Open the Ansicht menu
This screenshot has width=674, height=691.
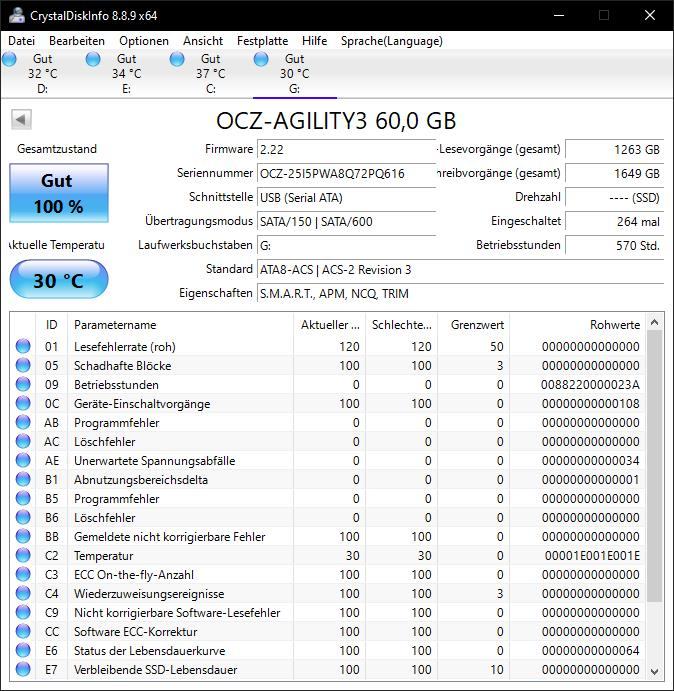203,41
